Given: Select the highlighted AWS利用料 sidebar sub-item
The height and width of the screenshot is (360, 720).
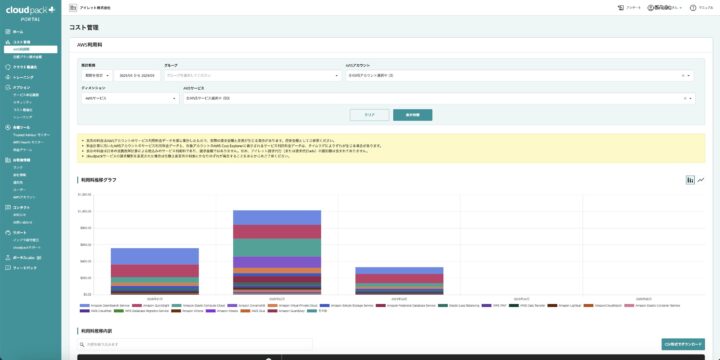Looking at the screenshot, I should [x=30, y=49].
